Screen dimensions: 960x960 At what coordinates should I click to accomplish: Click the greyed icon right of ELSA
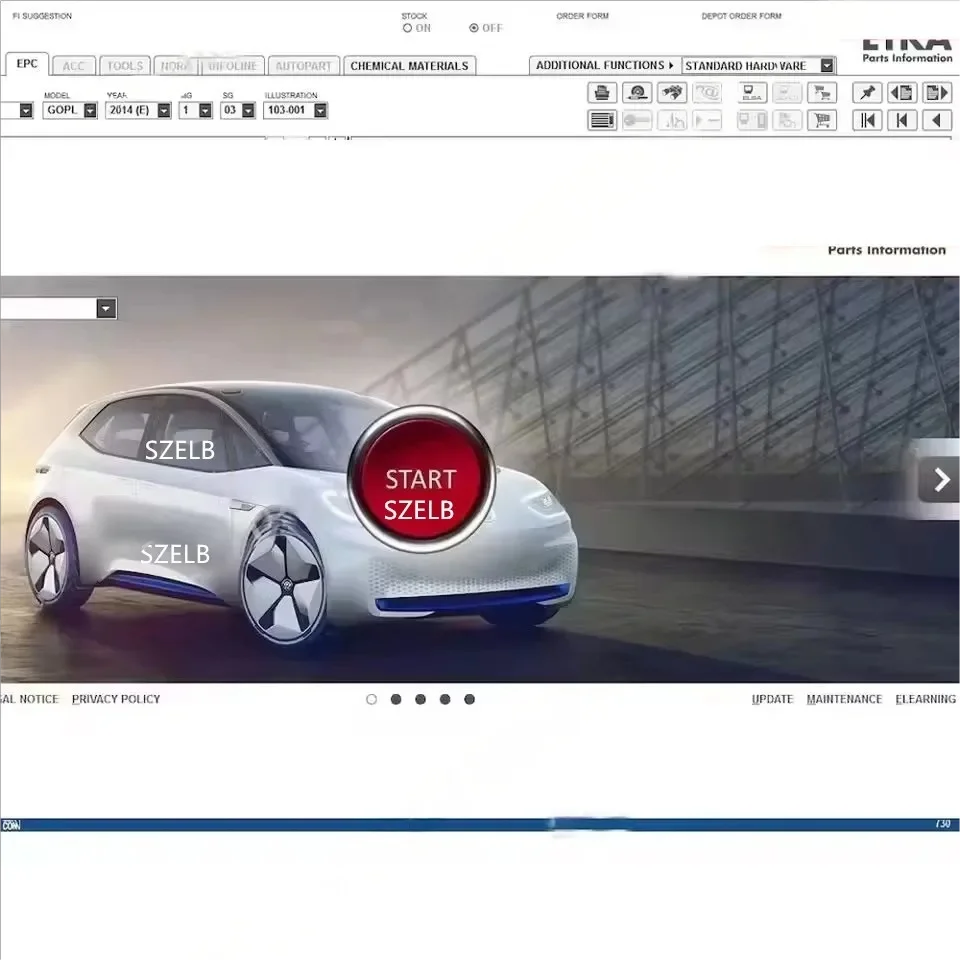click(787, 93)
